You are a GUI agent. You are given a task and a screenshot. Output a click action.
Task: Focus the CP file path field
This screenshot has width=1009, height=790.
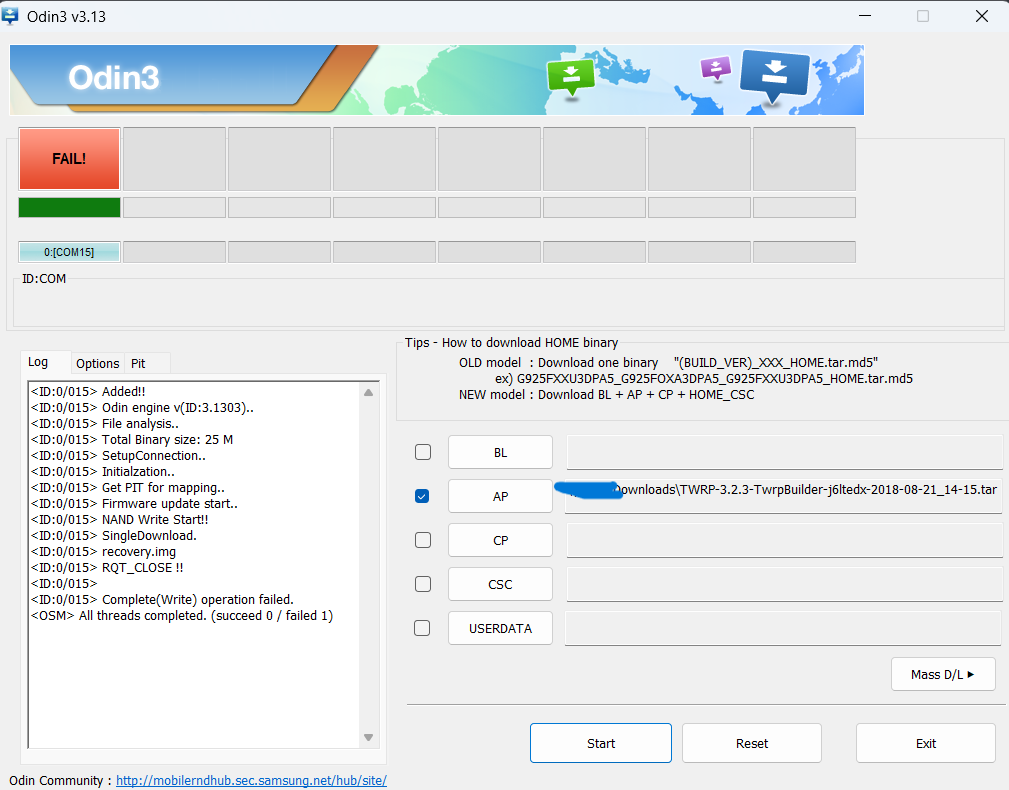point(784,540)
